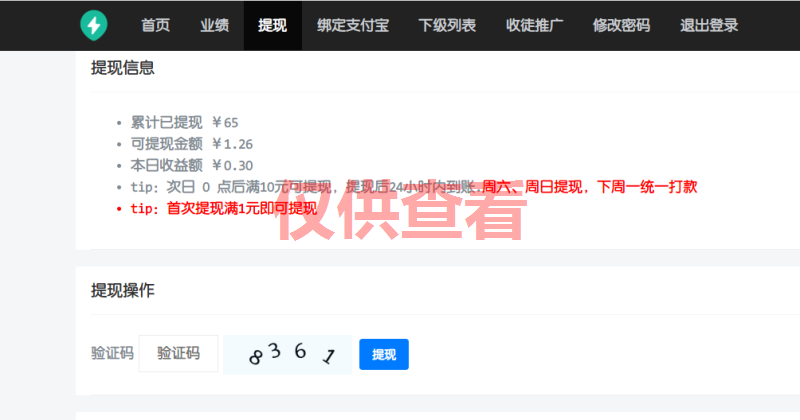Focus the 验证码 input field

(178, 353)
